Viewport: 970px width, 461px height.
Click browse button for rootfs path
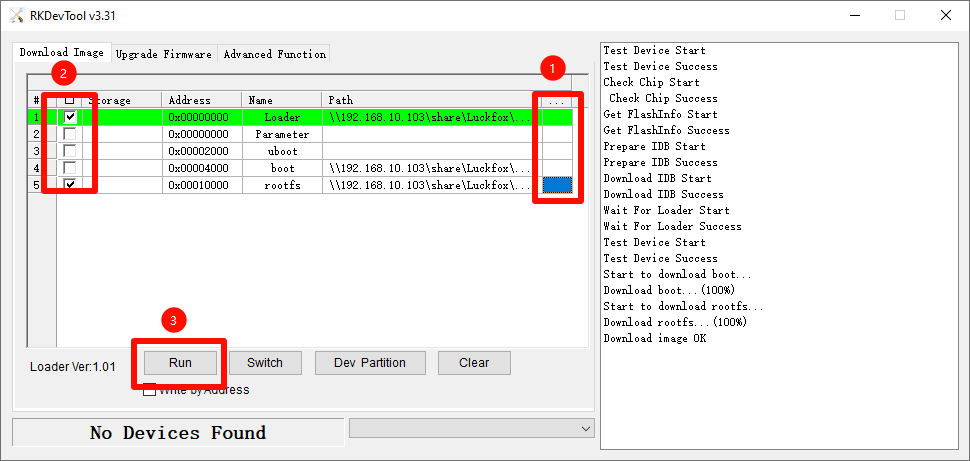[x=557, y=185]
